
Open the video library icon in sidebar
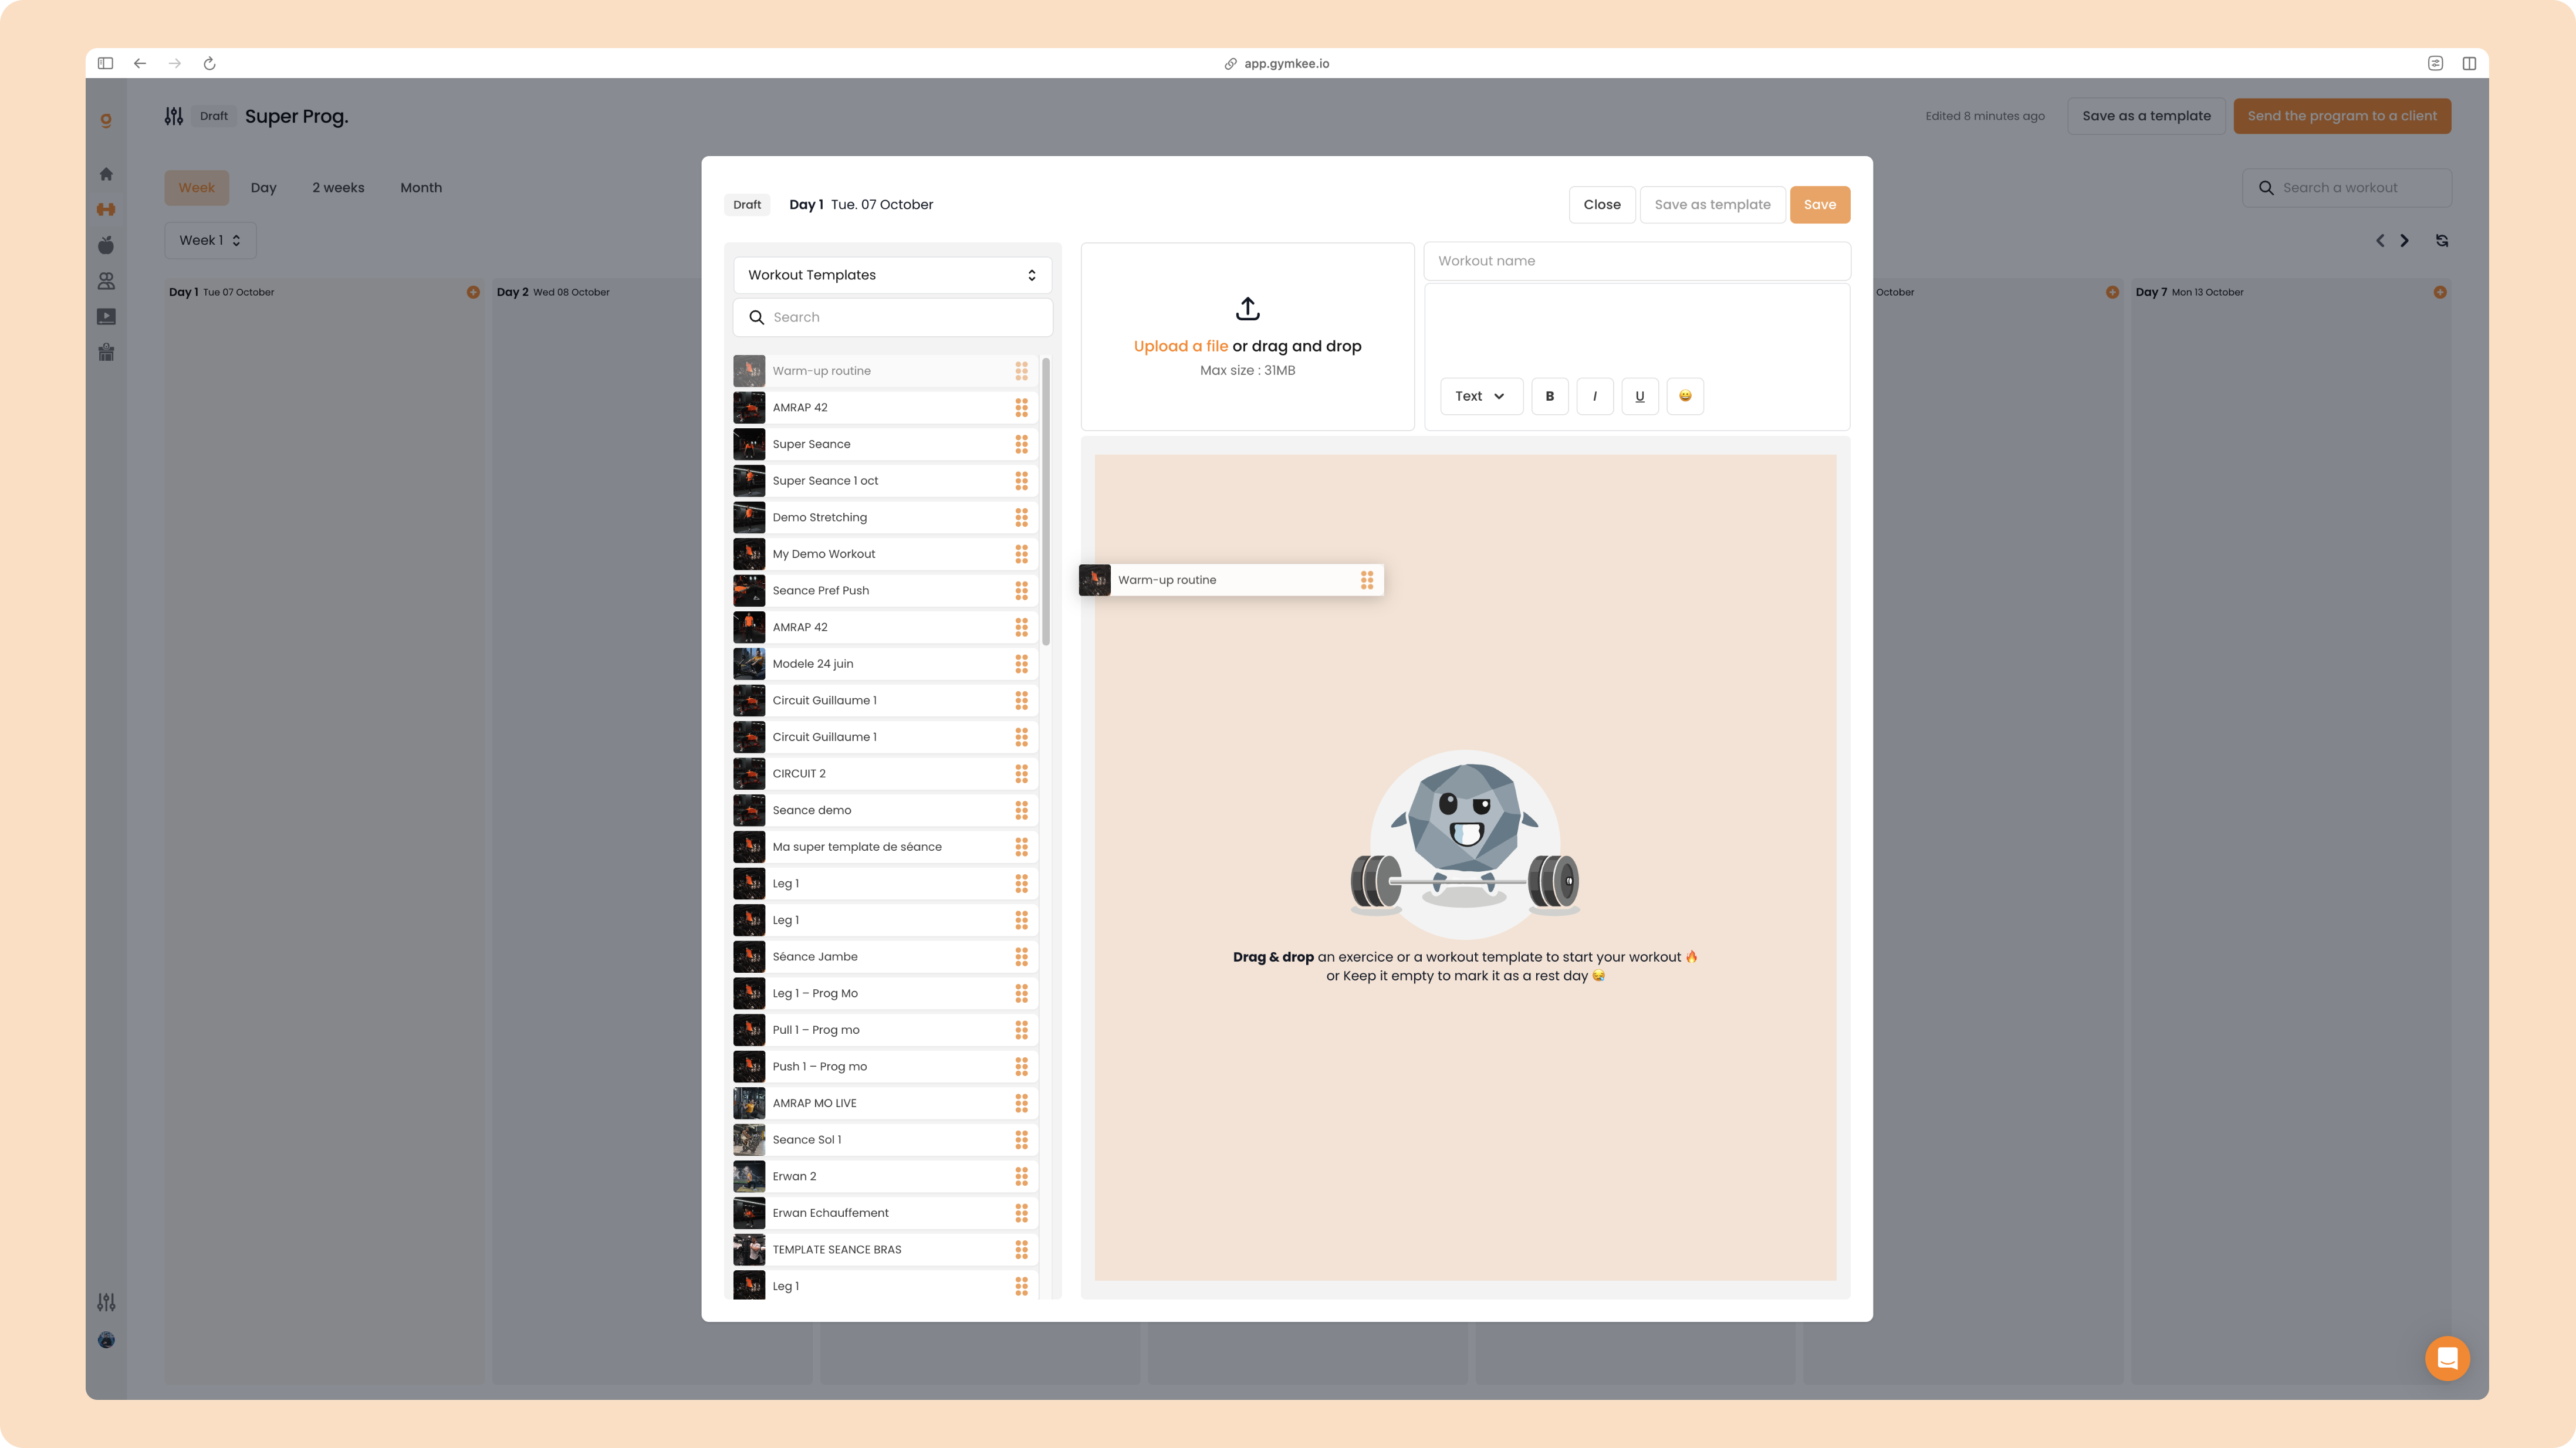point(106,316)
